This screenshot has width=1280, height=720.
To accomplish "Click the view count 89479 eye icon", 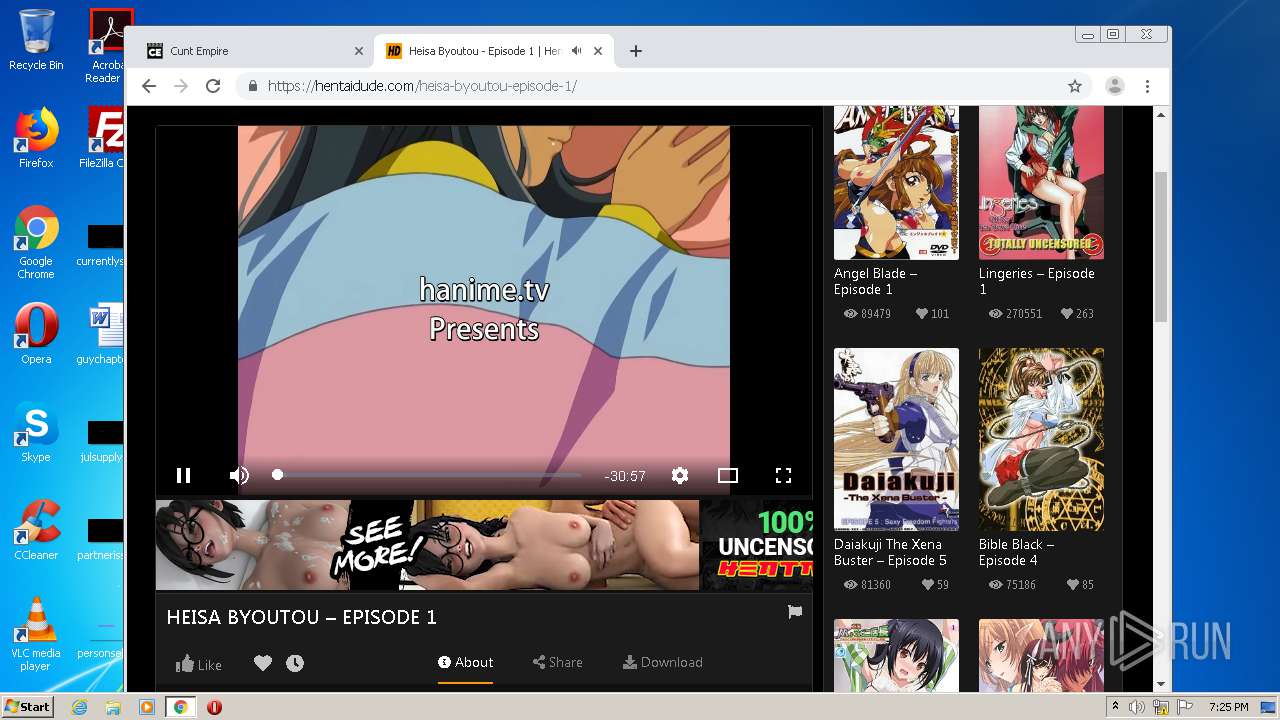I will coord(867,314).
